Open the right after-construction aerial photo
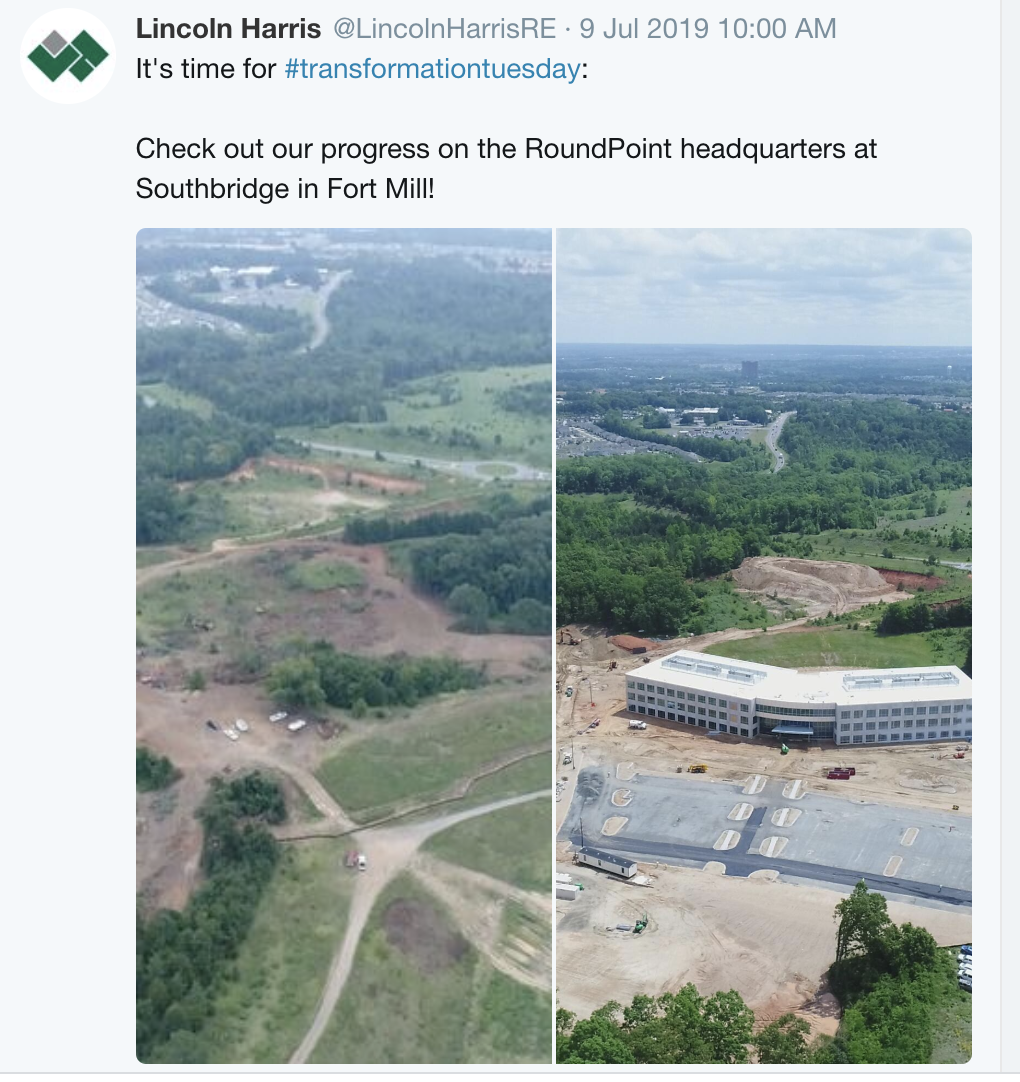Screen dimensions: 1020x1082 pyautogui.click(x=764, y=645)
